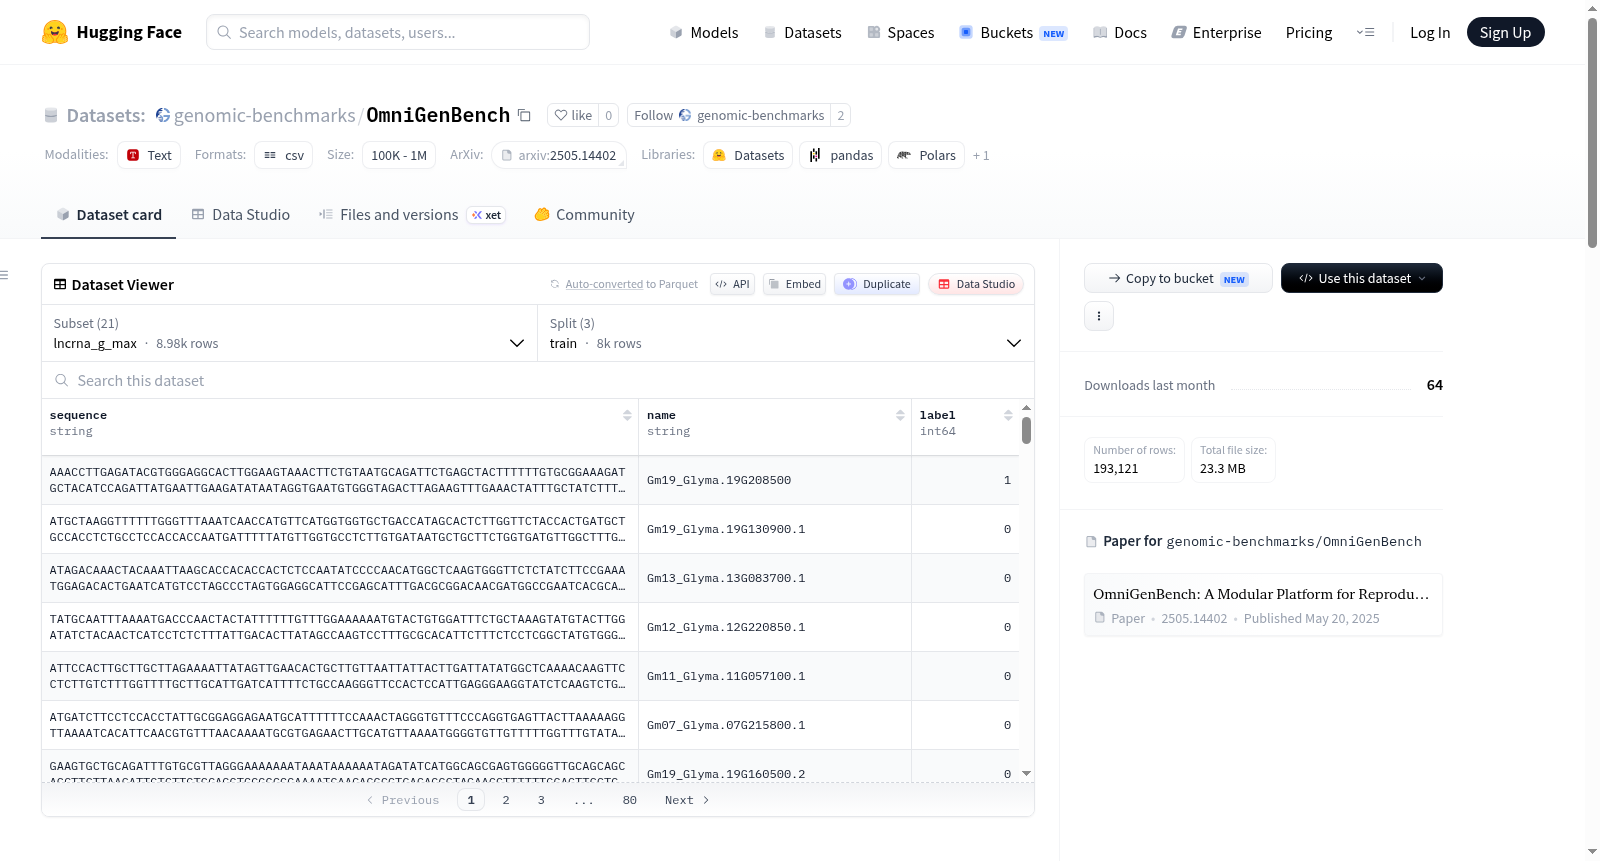Click the genomic-benchmarks organization avatar icon
Screen dimensions: 1600x861
[x=163, y=115]
